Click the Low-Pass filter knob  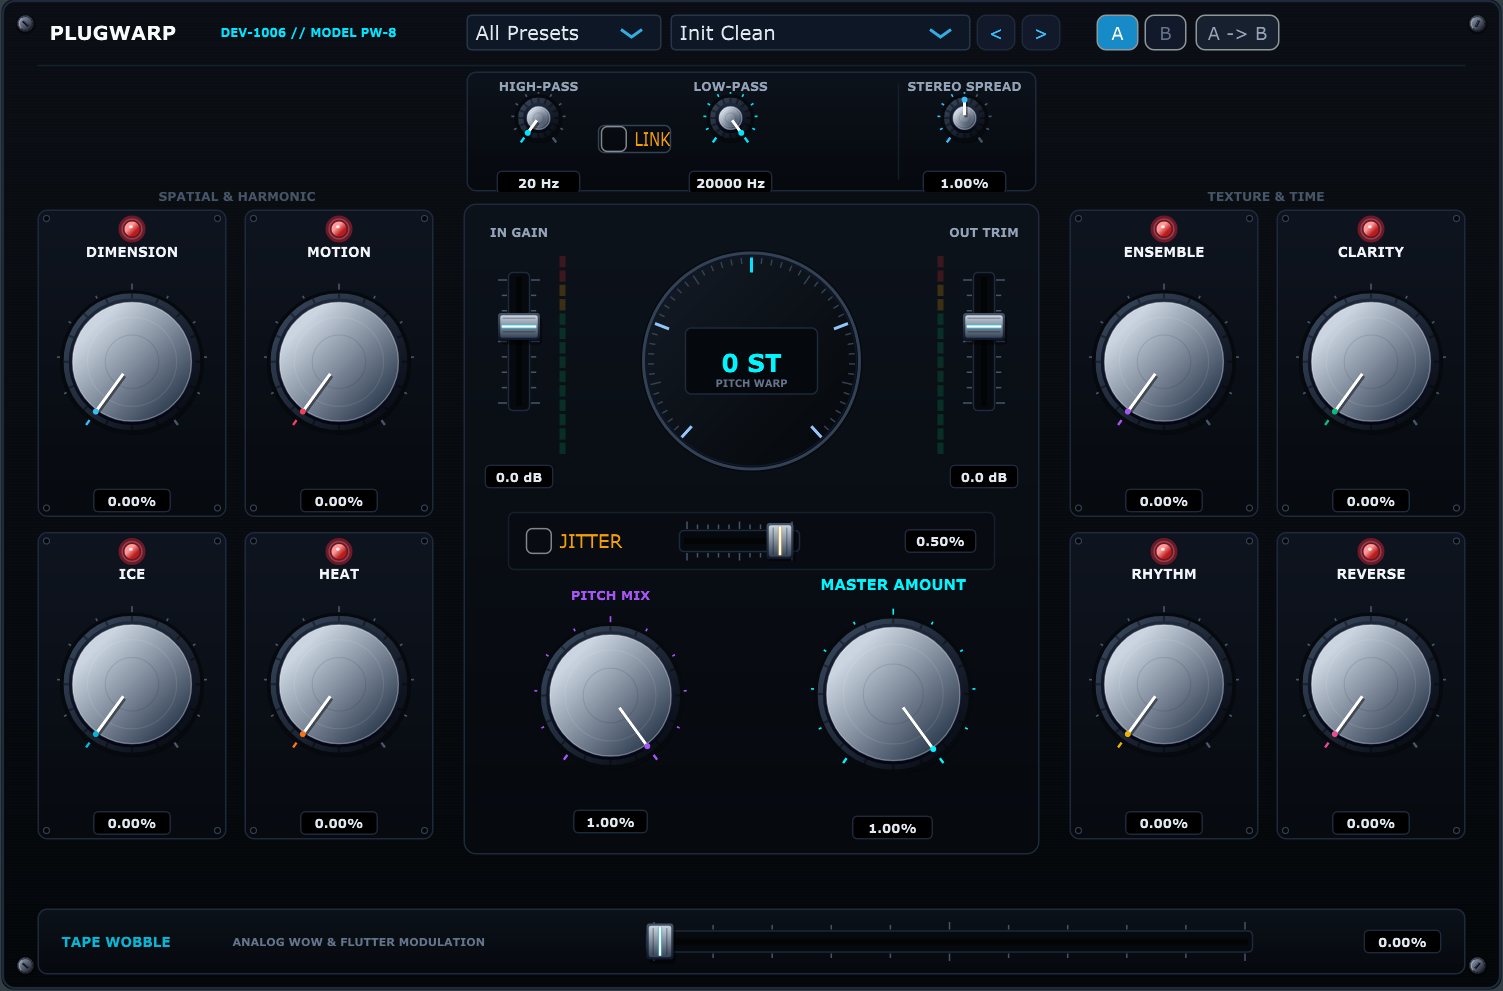731,120
